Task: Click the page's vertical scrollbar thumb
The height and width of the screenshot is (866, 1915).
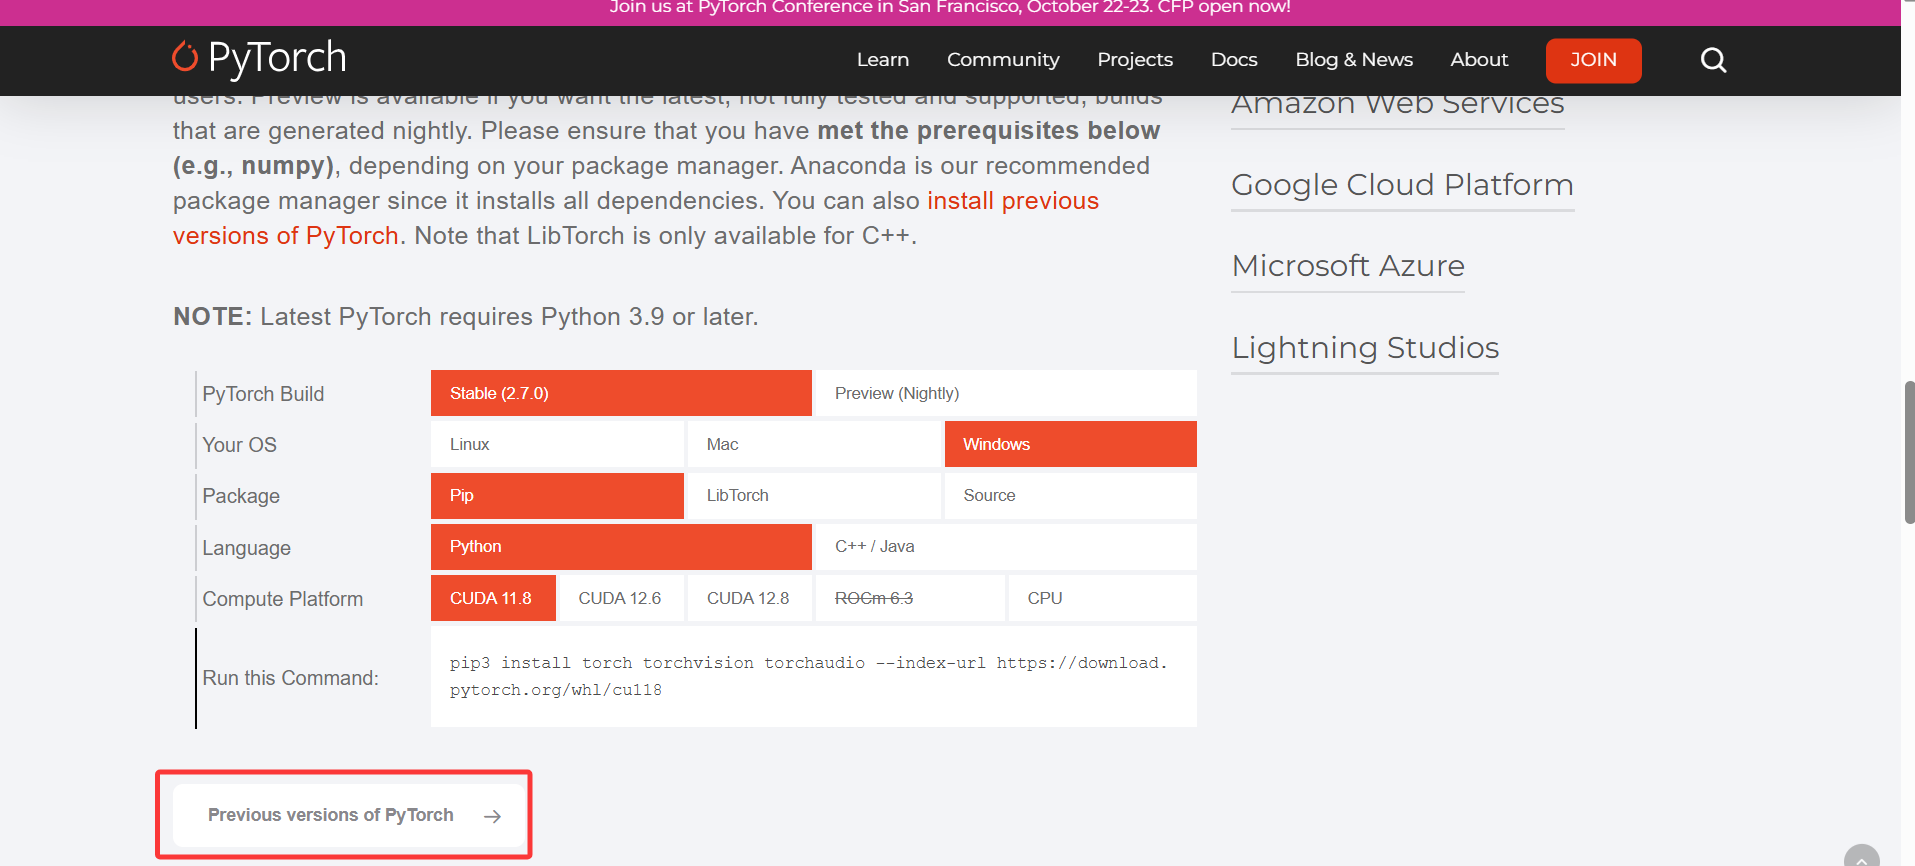Action: point(1908,452)
